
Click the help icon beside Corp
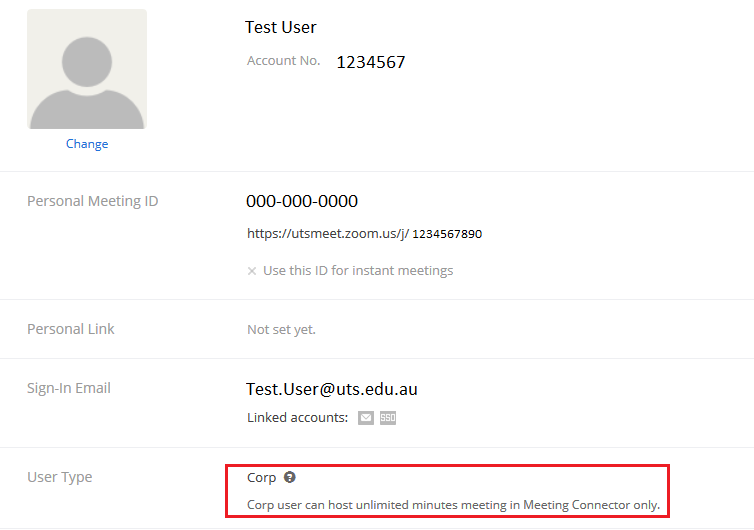[x=290, y=478]
